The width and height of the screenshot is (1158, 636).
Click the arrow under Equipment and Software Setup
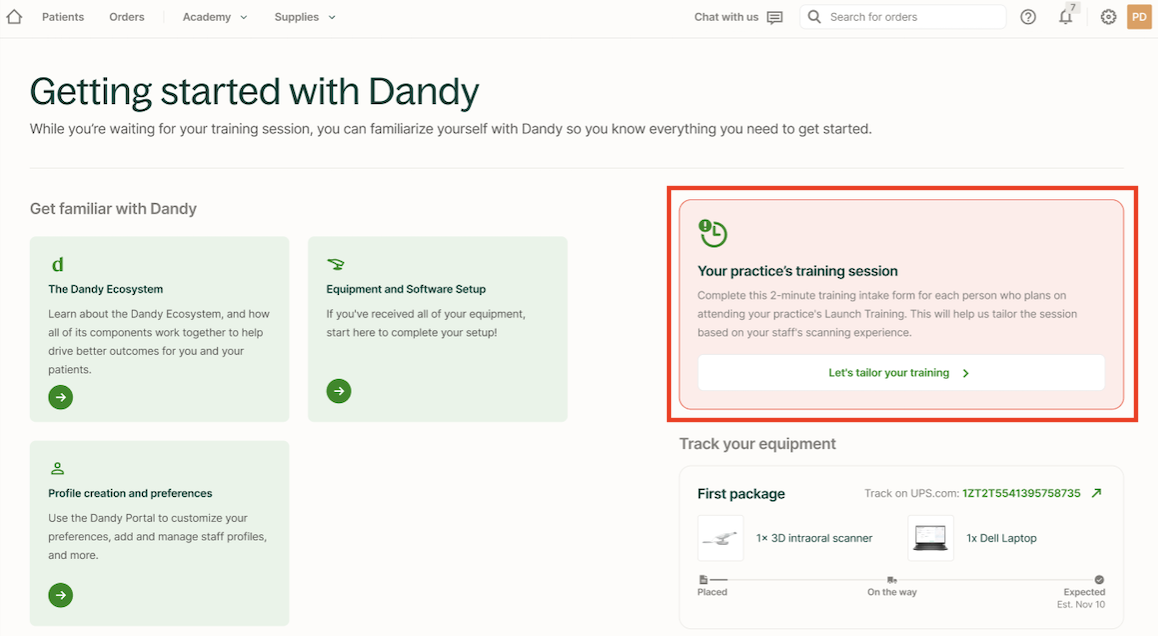click(339, 391)
